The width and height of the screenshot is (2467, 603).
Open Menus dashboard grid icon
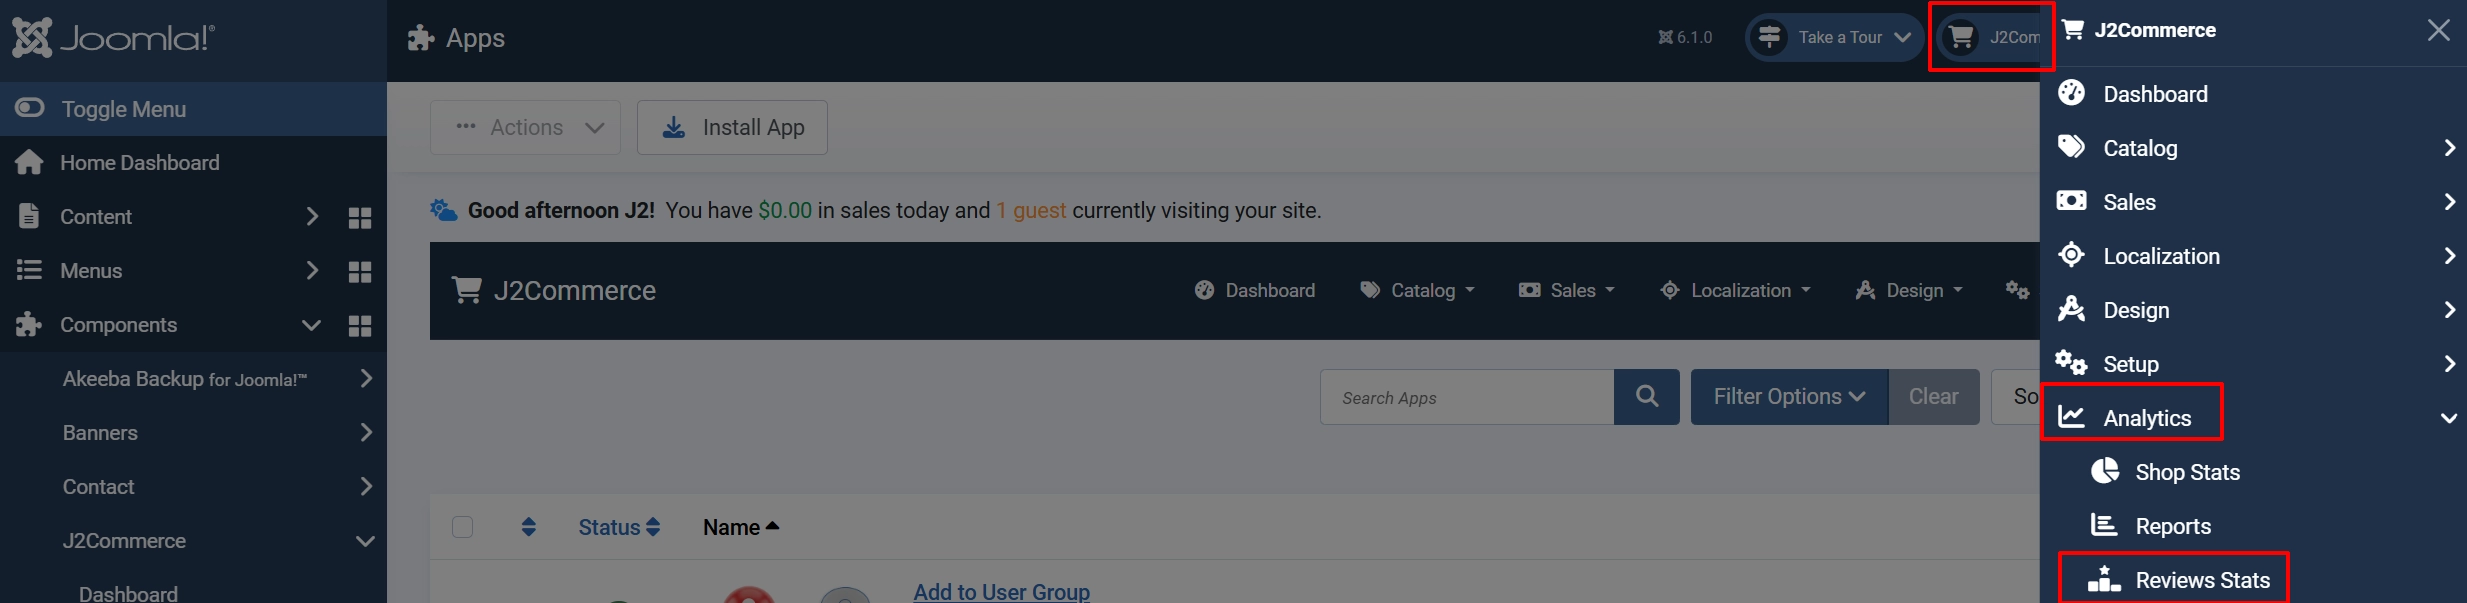360,272
